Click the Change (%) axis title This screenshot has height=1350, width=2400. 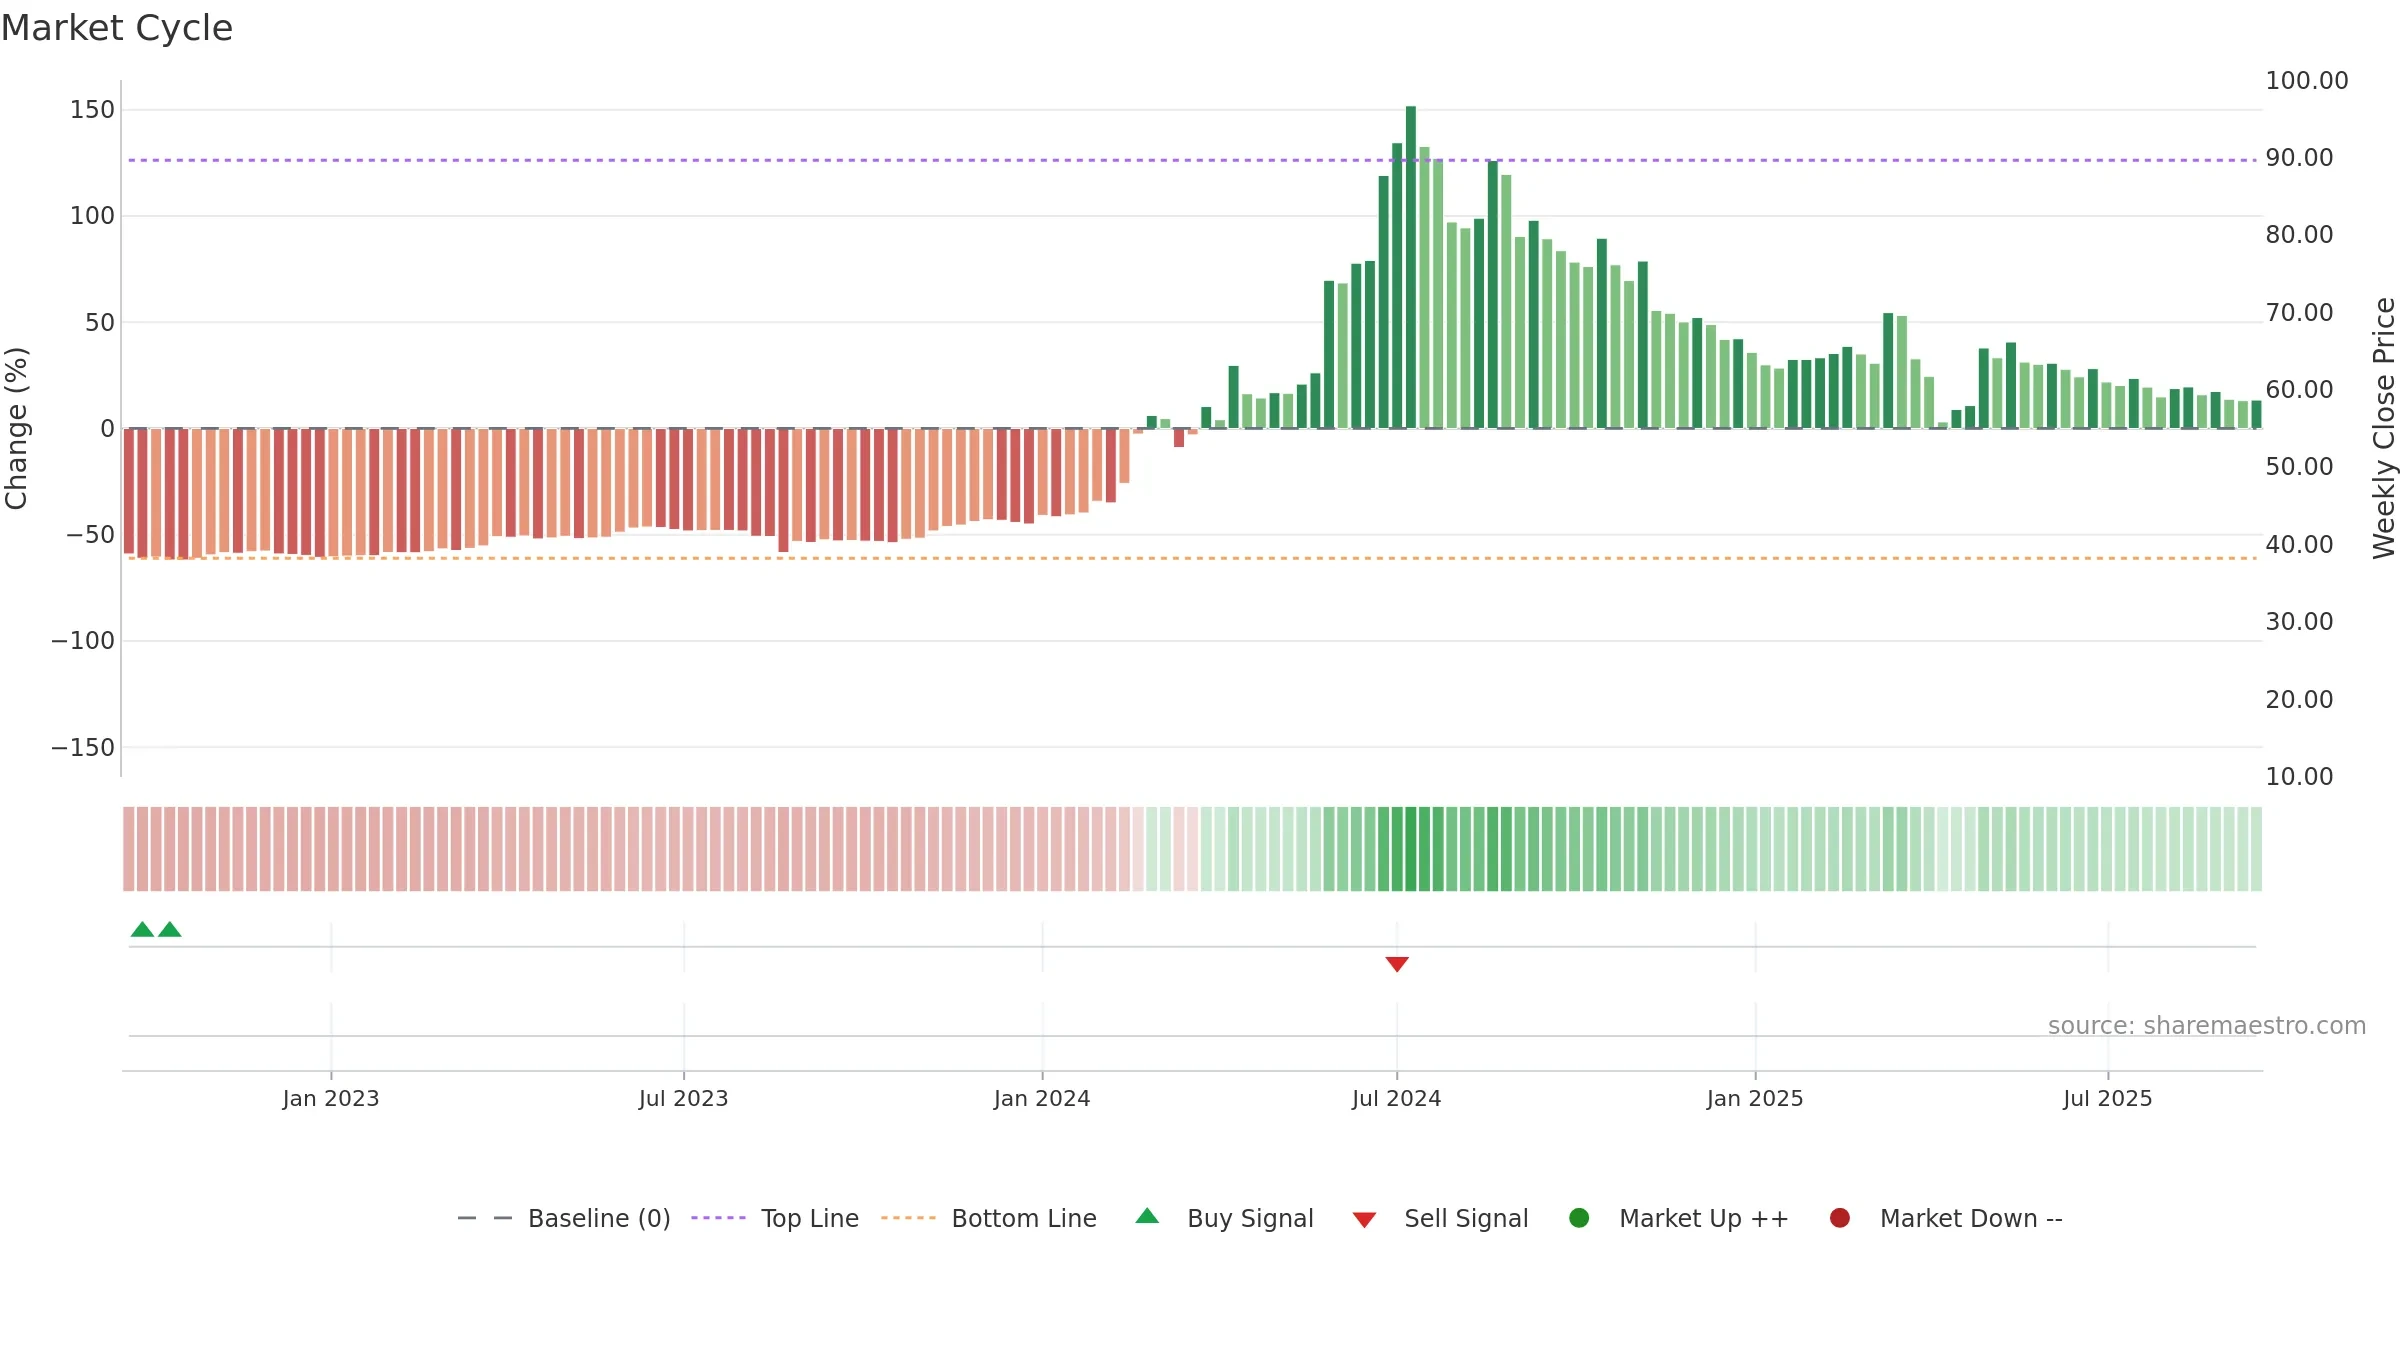(16, 428)
